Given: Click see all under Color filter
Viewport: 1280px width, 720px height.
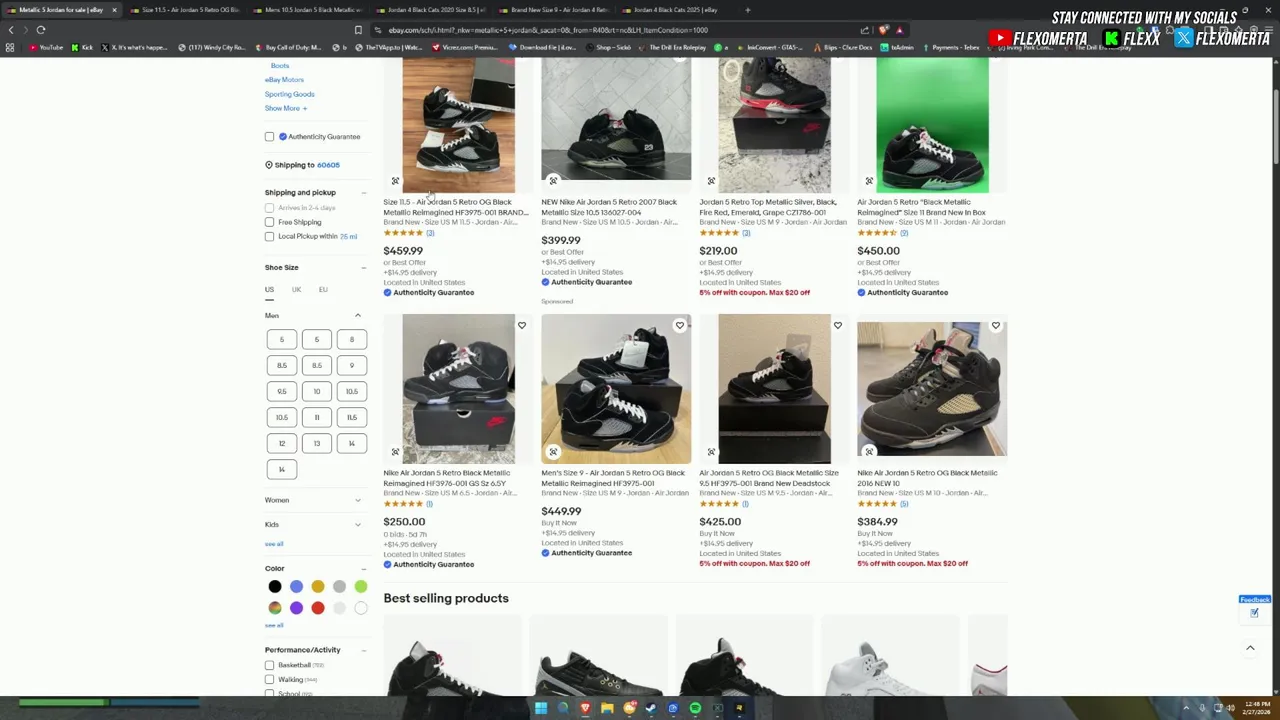Looking at the screenshot, I should tap(274, 625).
